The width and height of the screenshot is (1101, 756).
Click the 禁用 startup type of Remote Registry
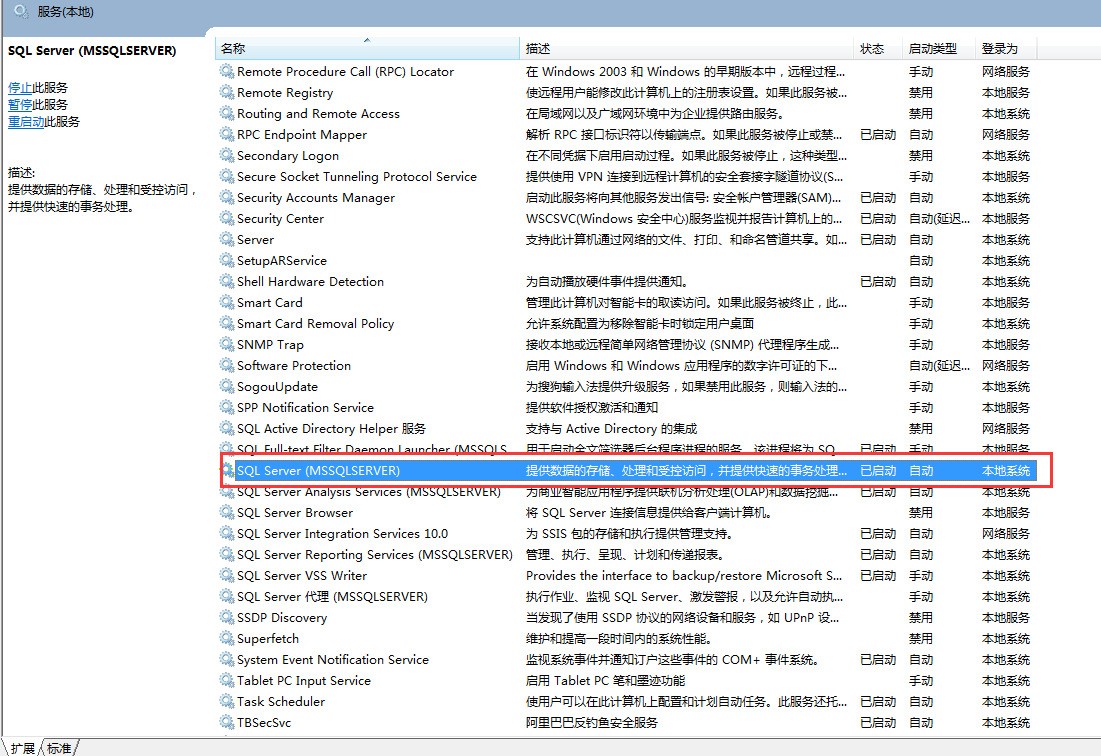coord(921,92)
